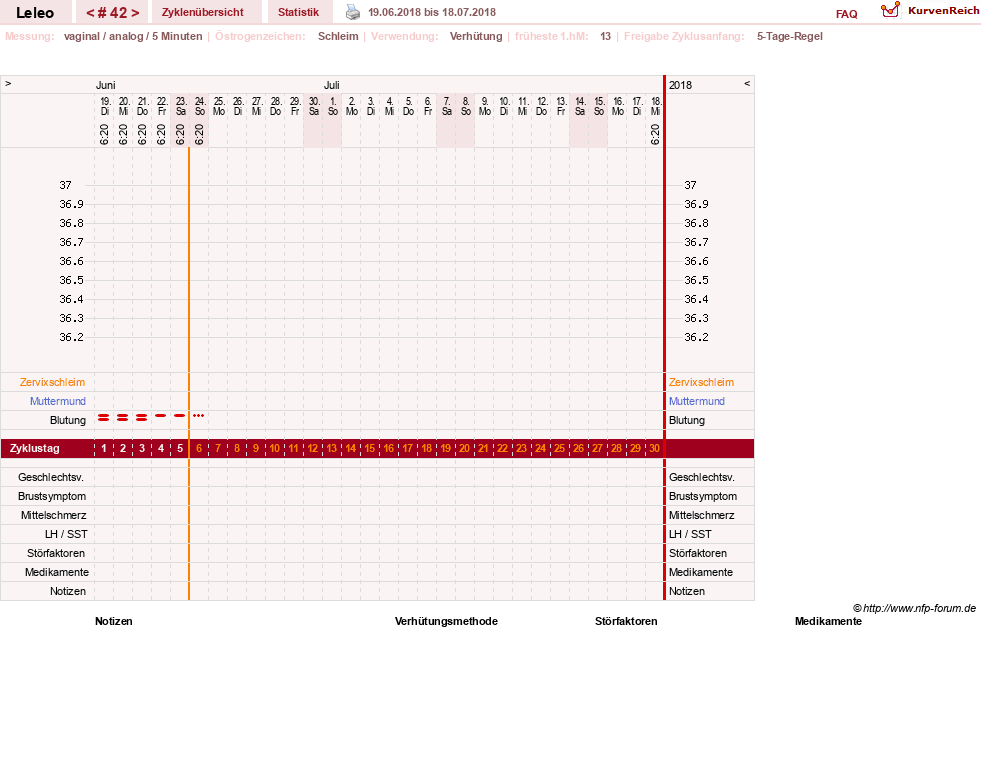Click the left 37 temperature axis label
This screenshot has width=981, height=780.
(x=66, y=185)
